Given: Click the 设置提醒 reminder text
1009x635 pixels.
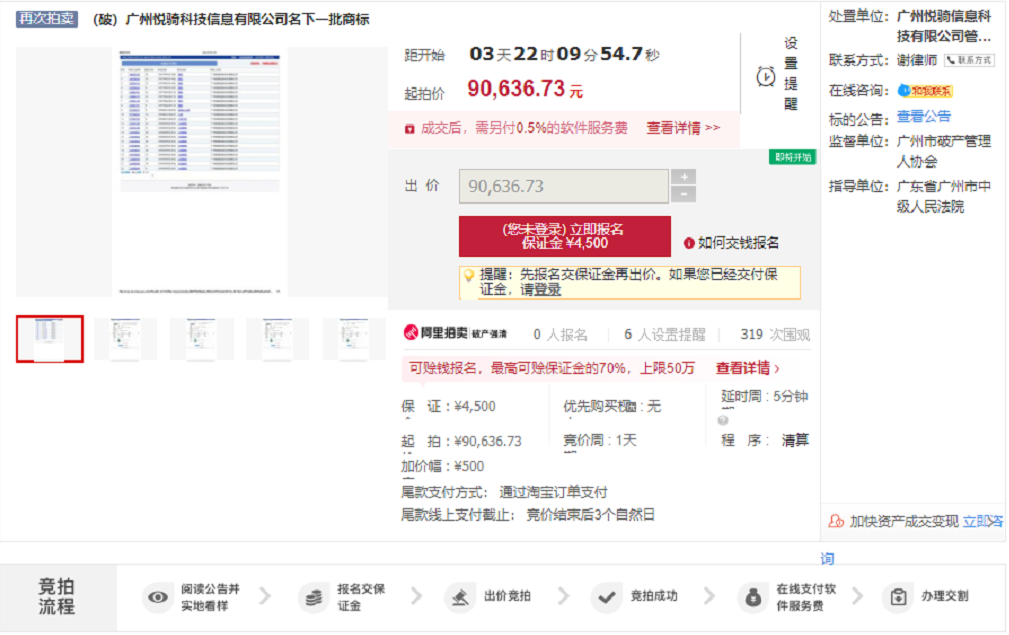Looking at the screenshot, I should [791, 74].
